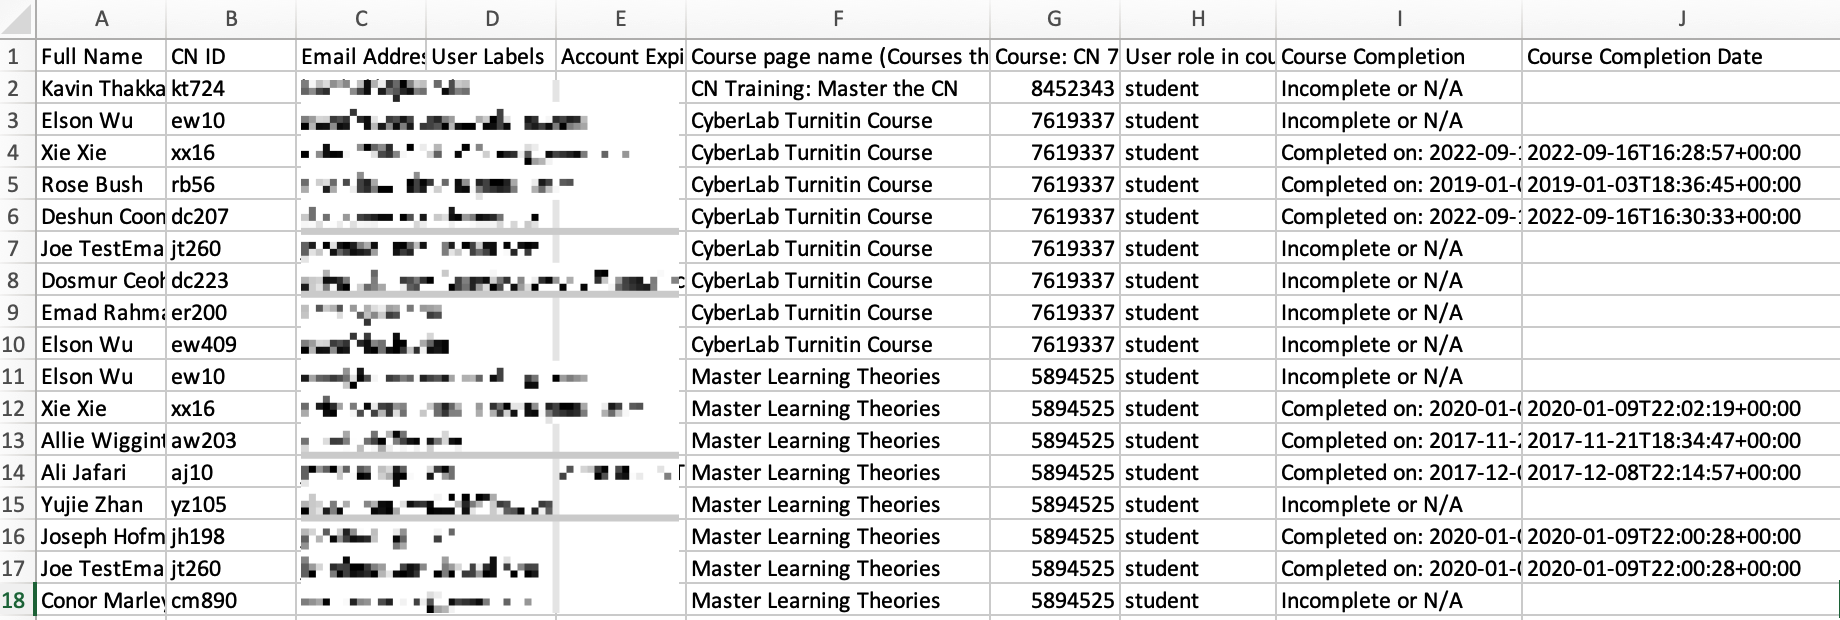This screenshot has height=620, width=1840.
Task: Select completion date '2022-09-16T16:28:57+00:00'
Action: click(1681, 152)
